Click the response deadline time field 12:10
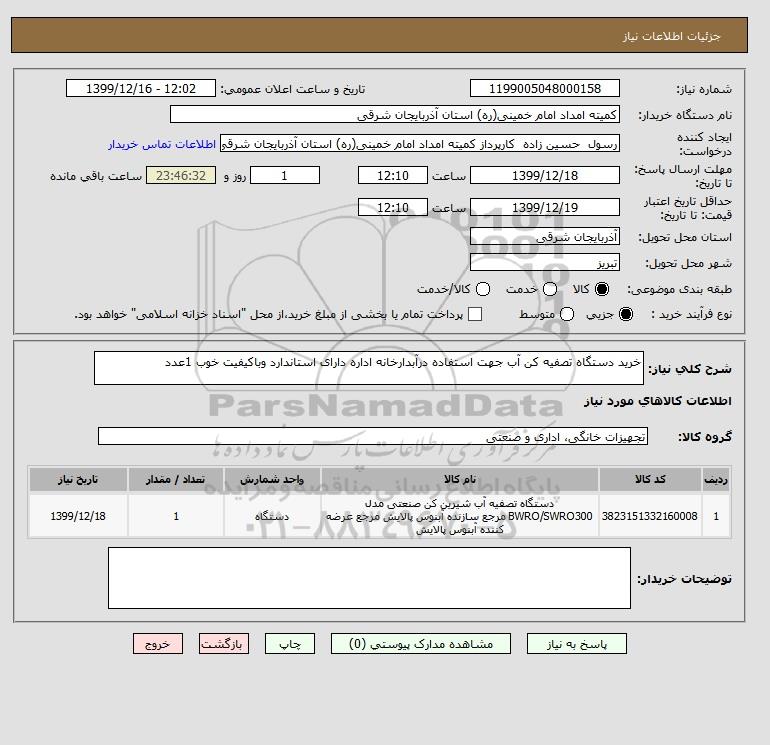Screen dimensions: 770x745 (393, 175)
